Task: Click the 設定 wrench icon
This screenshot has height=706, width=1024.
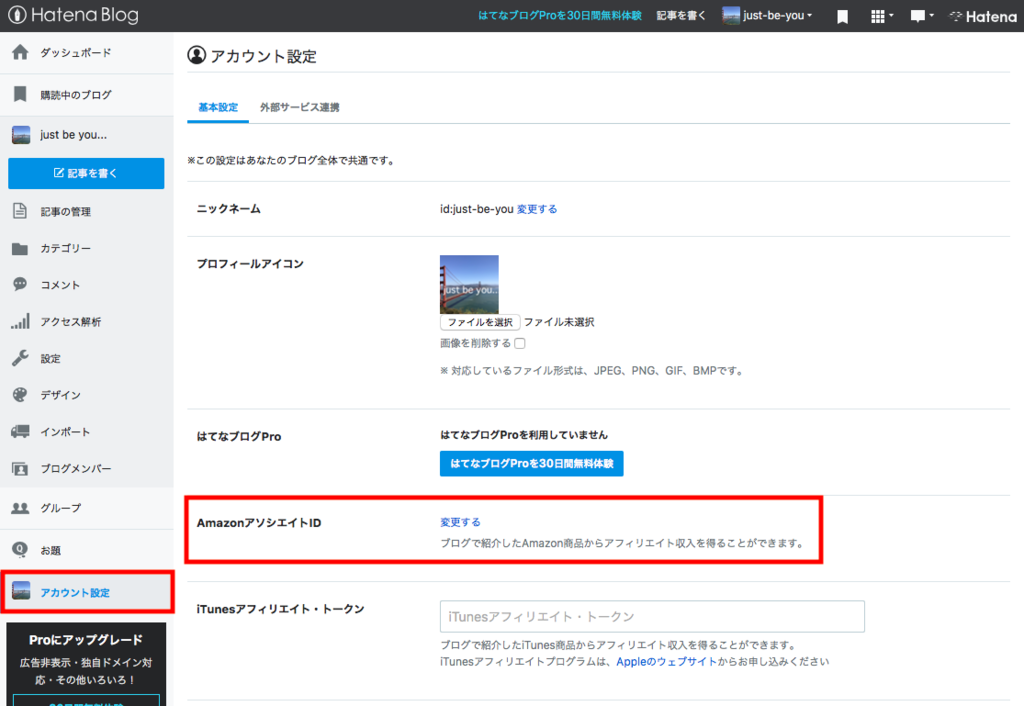Action: pos(20,358)
